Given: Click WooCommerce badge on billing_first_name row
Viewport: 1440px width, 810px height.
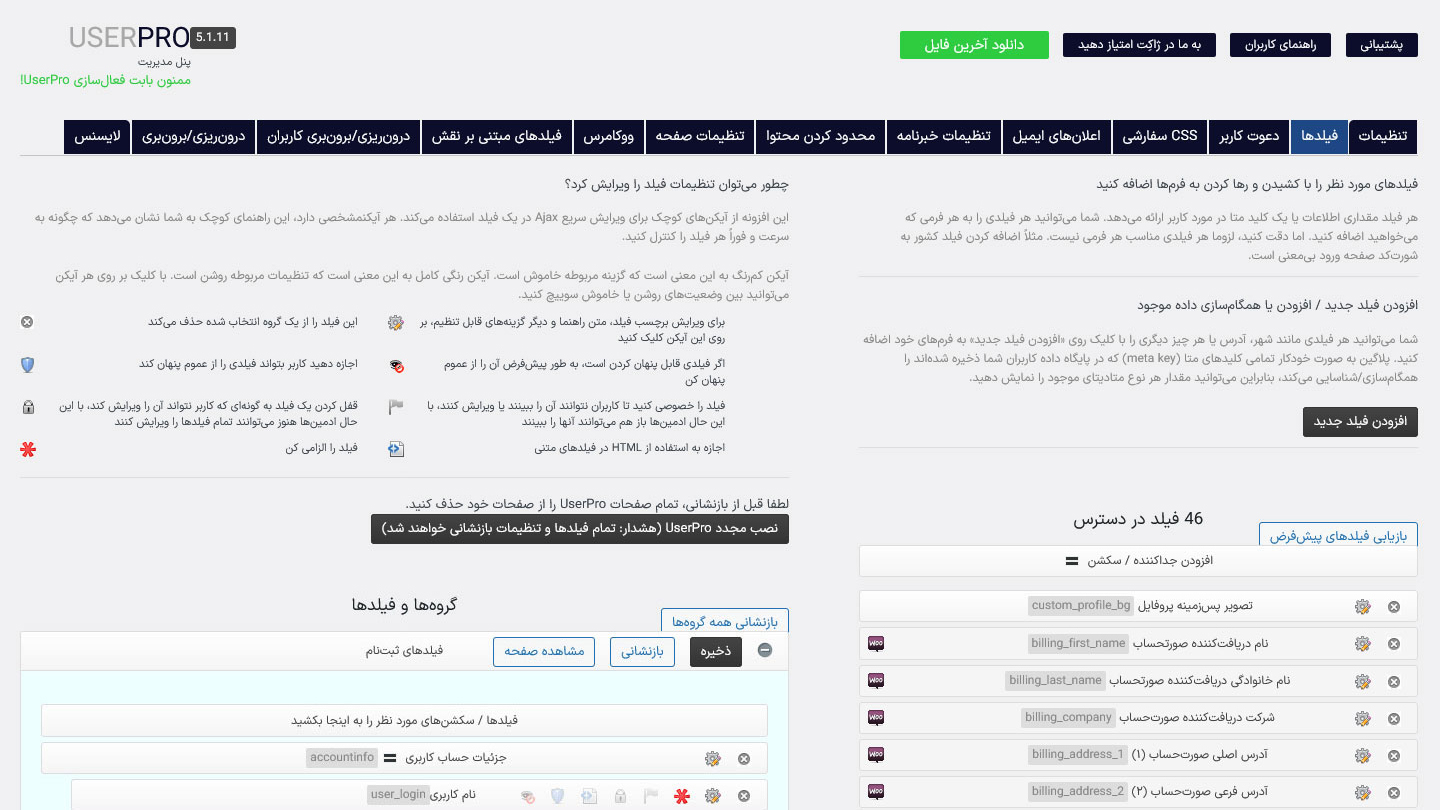Looking at the screenshot, I should 876,643.
